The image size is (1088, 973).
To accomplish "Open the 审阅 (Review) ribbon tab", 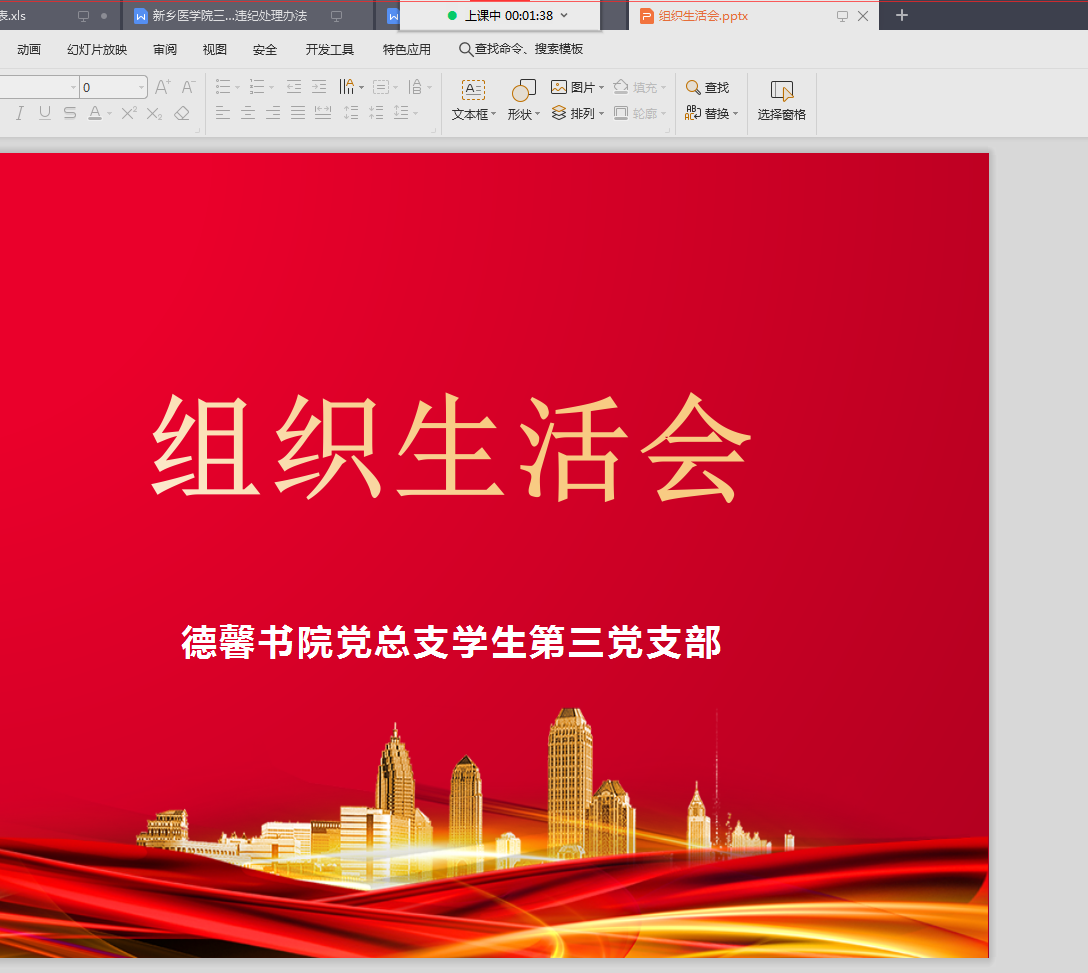I will click(165, 50).
